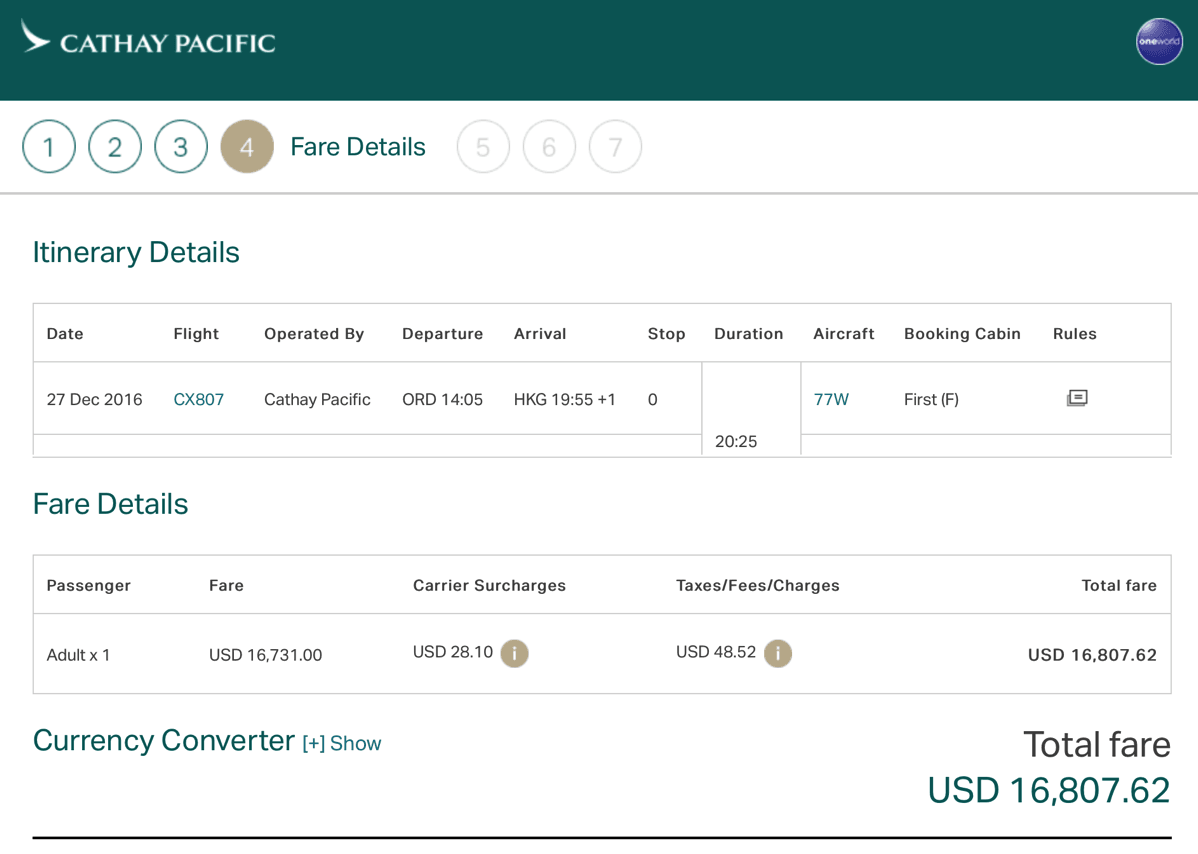The height and width of the screenshot is (854, 1198).
Task: Go to step 3 of booking
Action: [x=180, y=147]
